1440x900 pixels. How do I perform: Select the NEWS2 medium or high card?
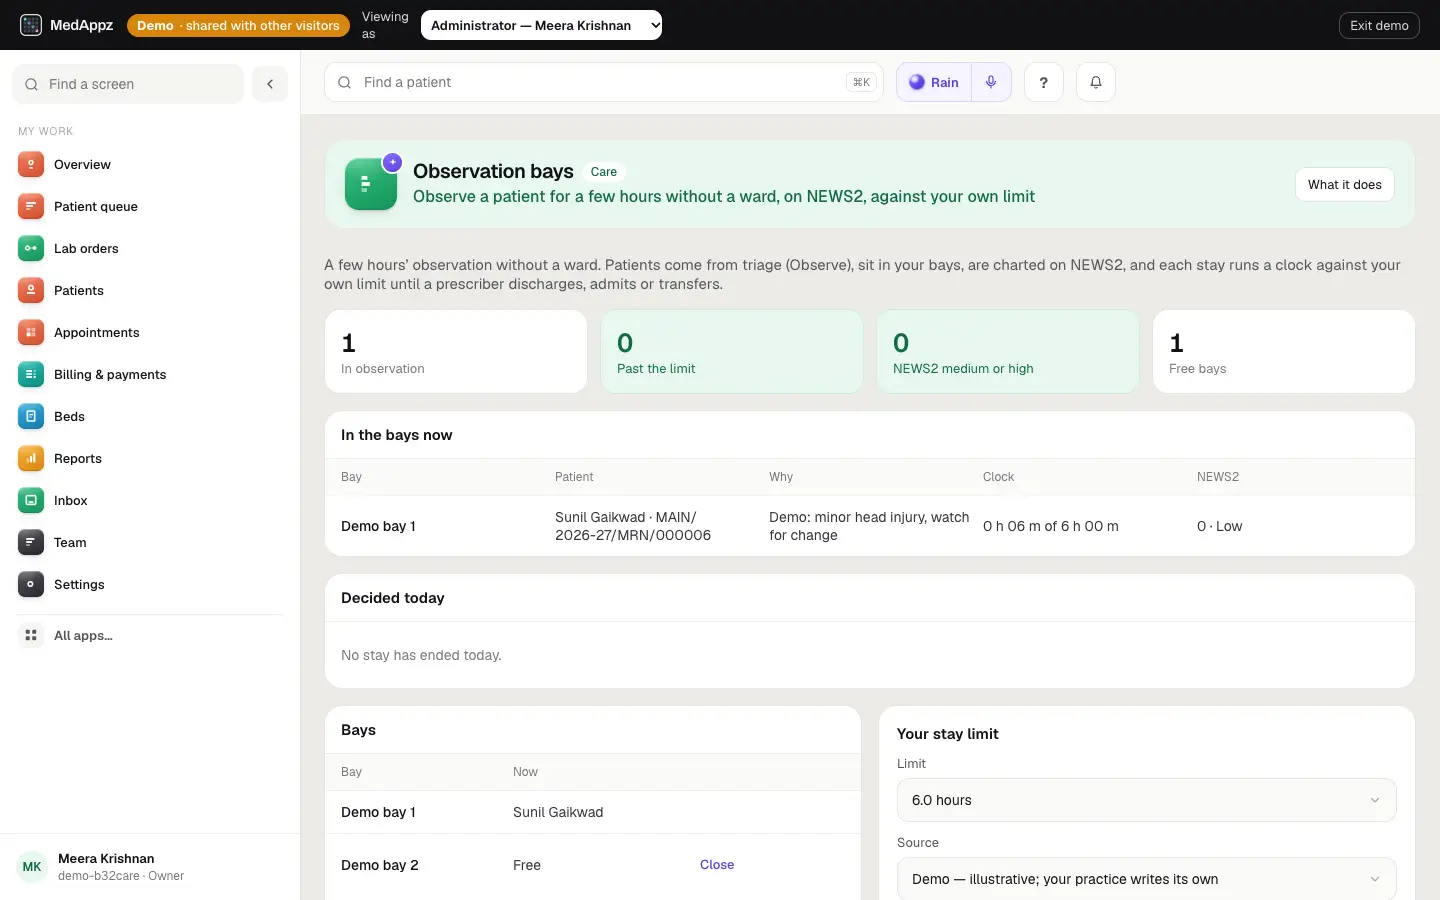point(1008,351)
